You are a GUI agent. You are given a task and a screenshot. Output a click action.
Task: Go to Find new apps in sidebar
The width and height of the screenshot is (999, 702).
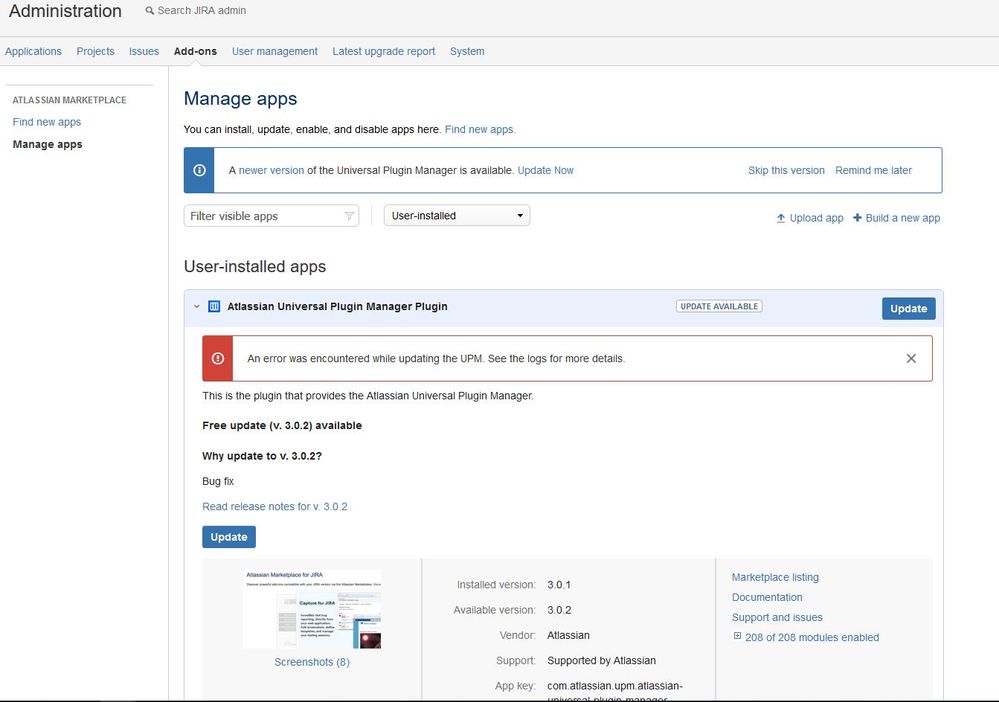(47, 122)
